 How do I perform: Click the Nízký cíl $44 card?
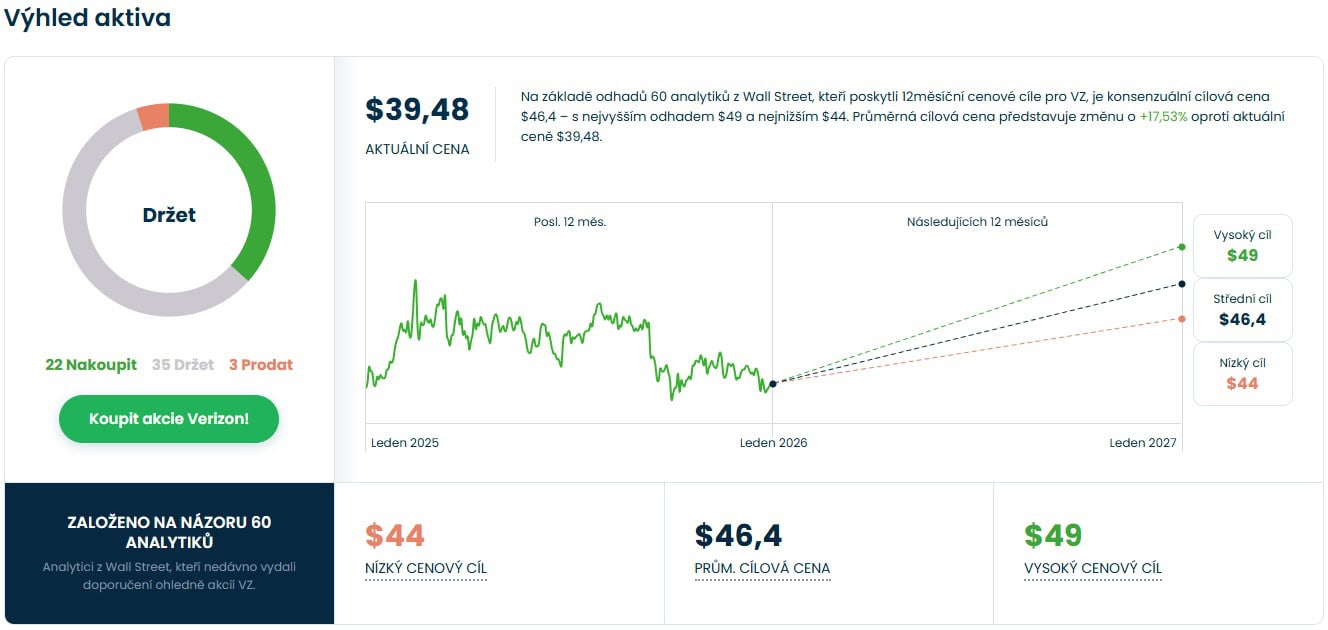pyautogui.click(x=1242, y=373)
